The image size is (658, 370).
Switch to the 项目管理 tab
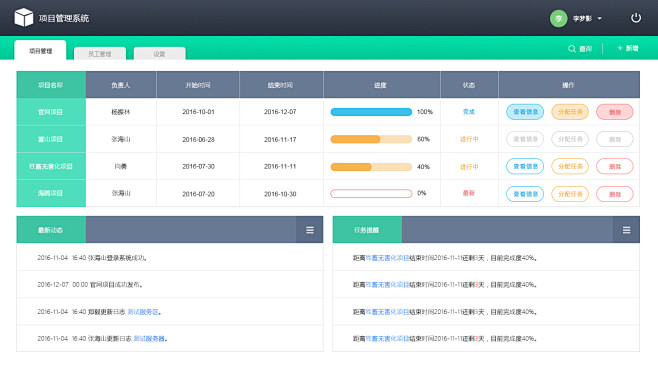40,51
